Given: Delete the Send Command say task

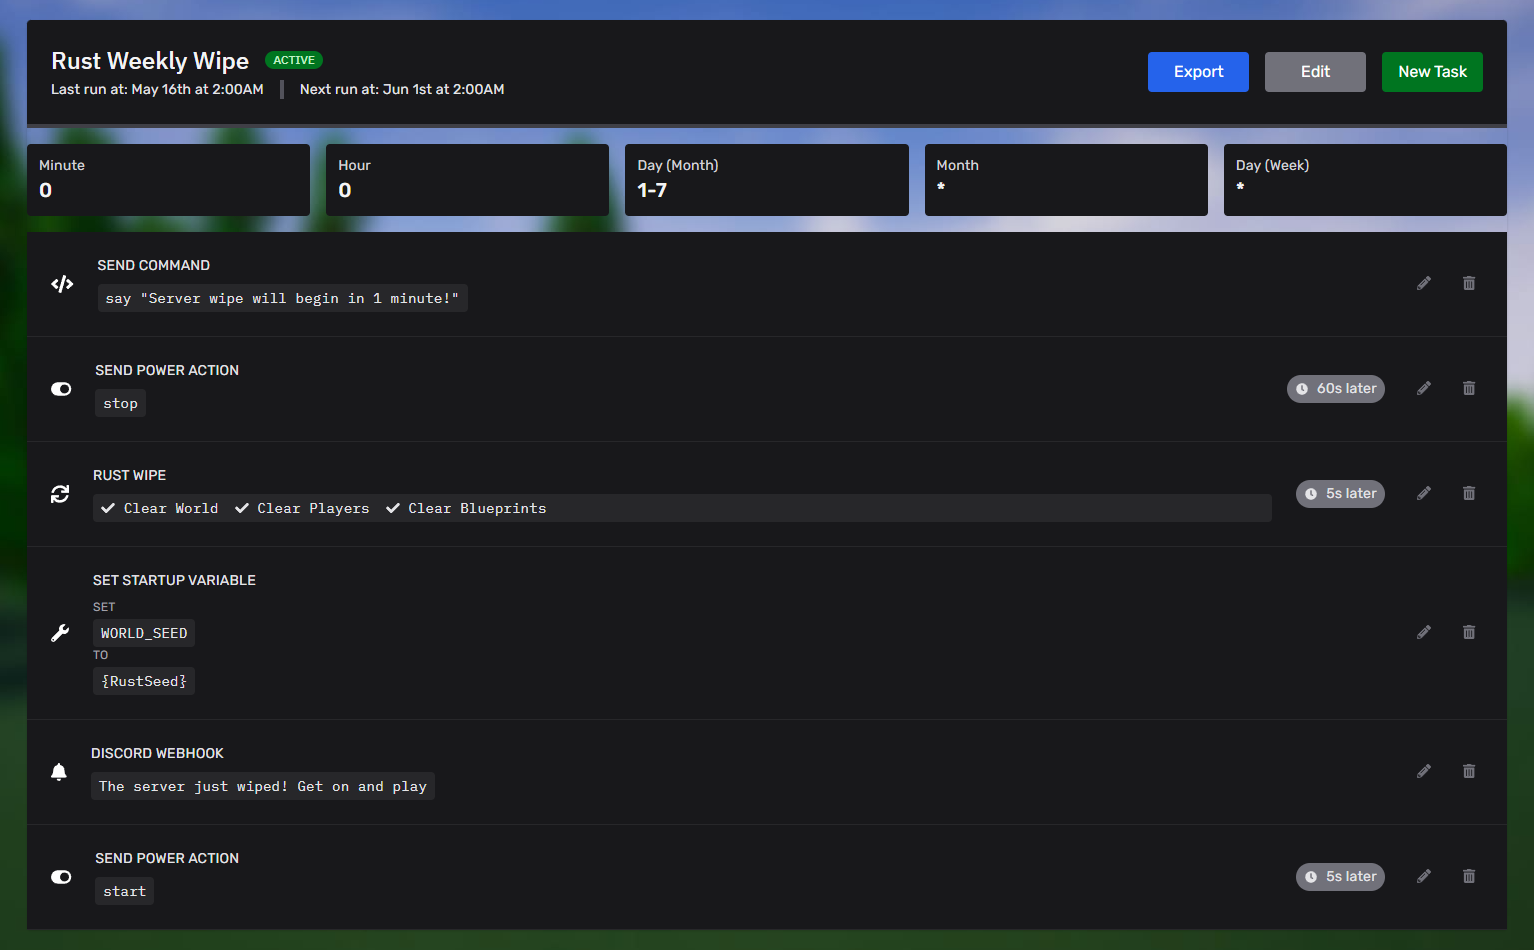Looking at the screenshot, I should (1468, 284).
